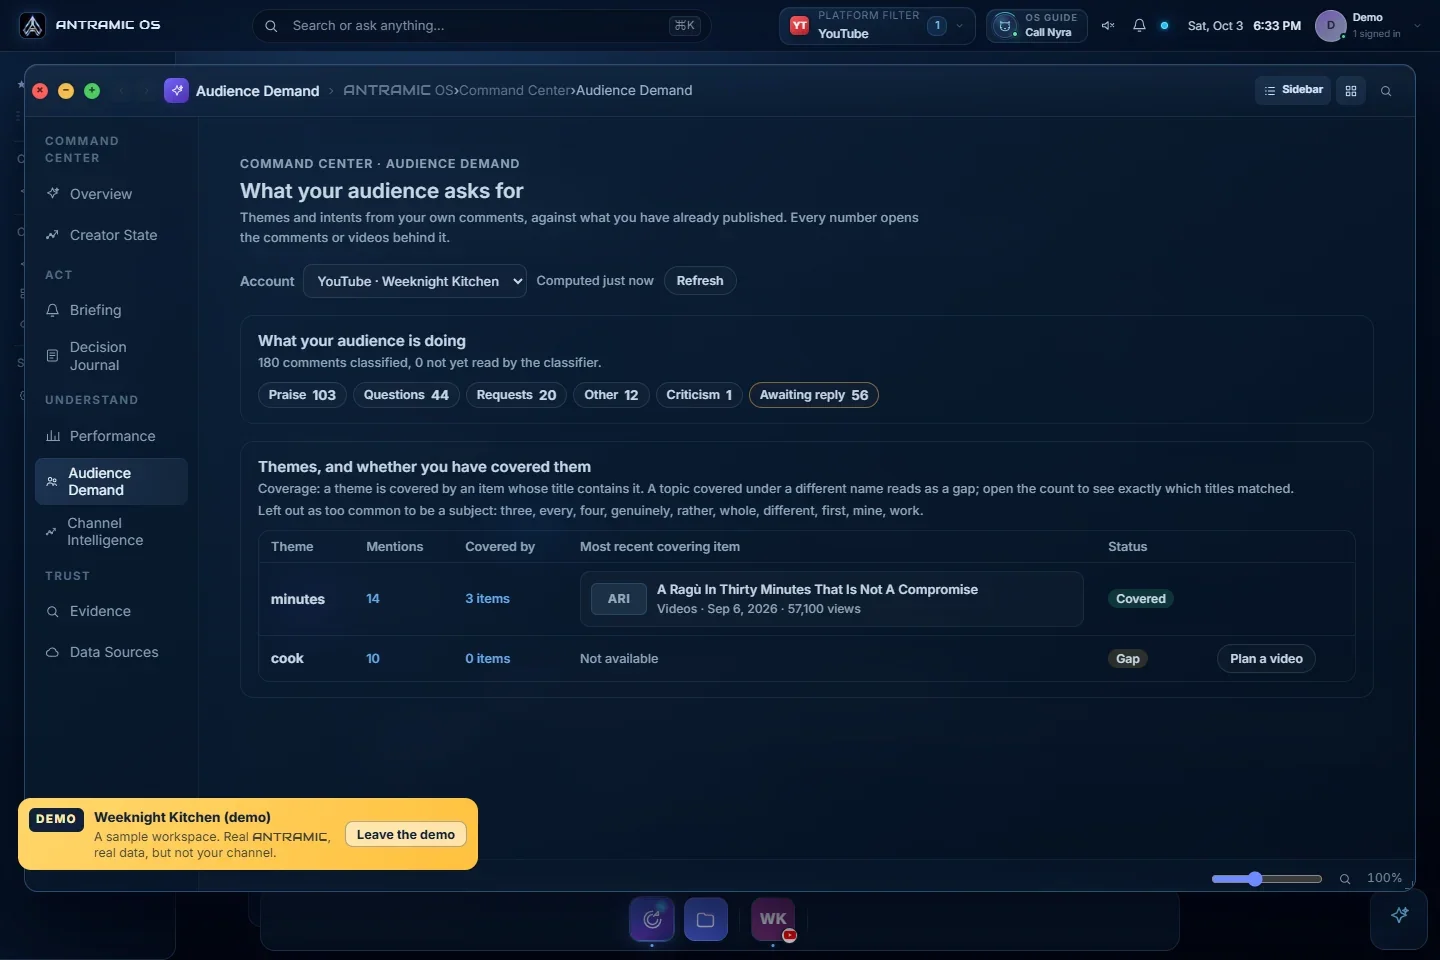Toggle the Questions 44 chip
Image resolution: width=1440 pixels, height=960 pixels.
(406, 395)
